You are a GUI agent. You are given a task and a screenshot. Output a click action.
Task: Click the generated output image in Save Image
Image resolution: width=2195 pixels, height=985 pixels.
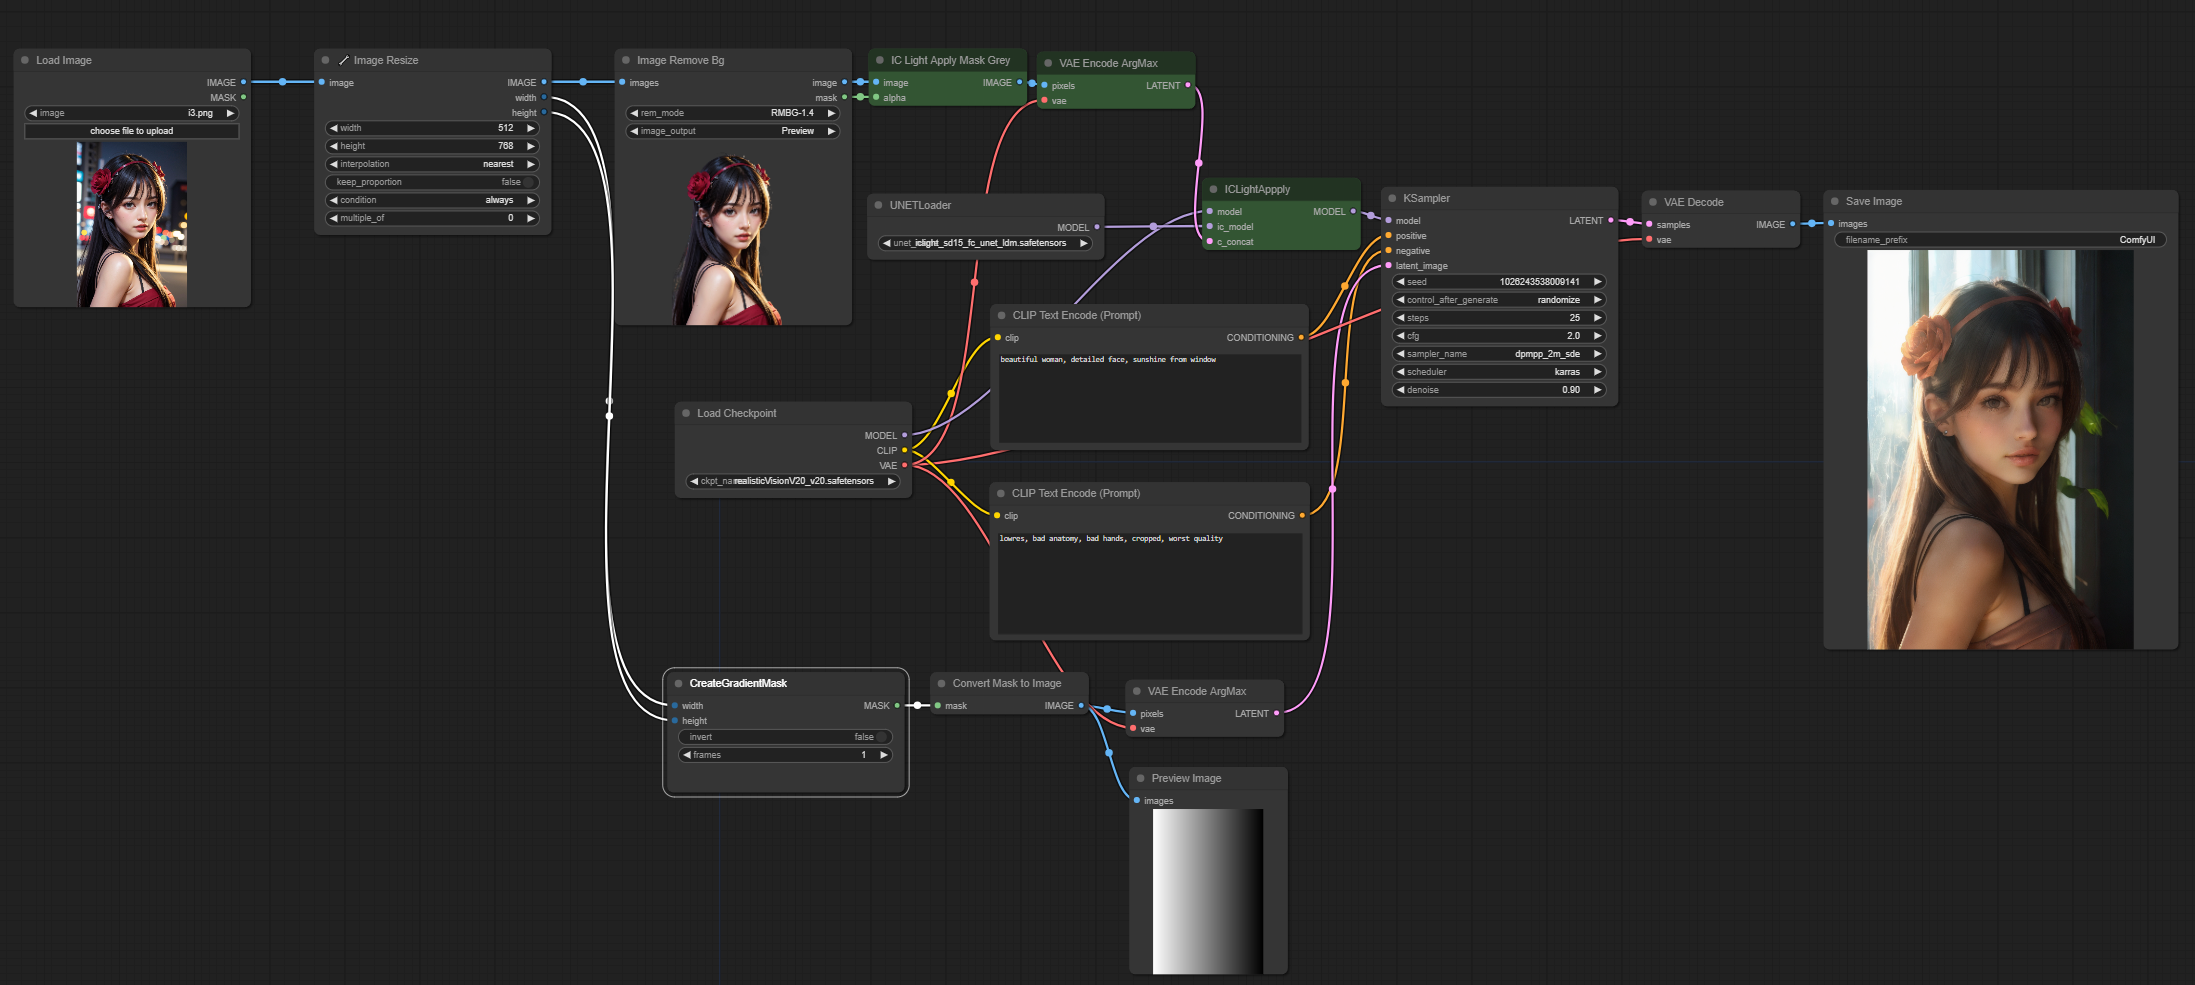[x=1999, y=449]
